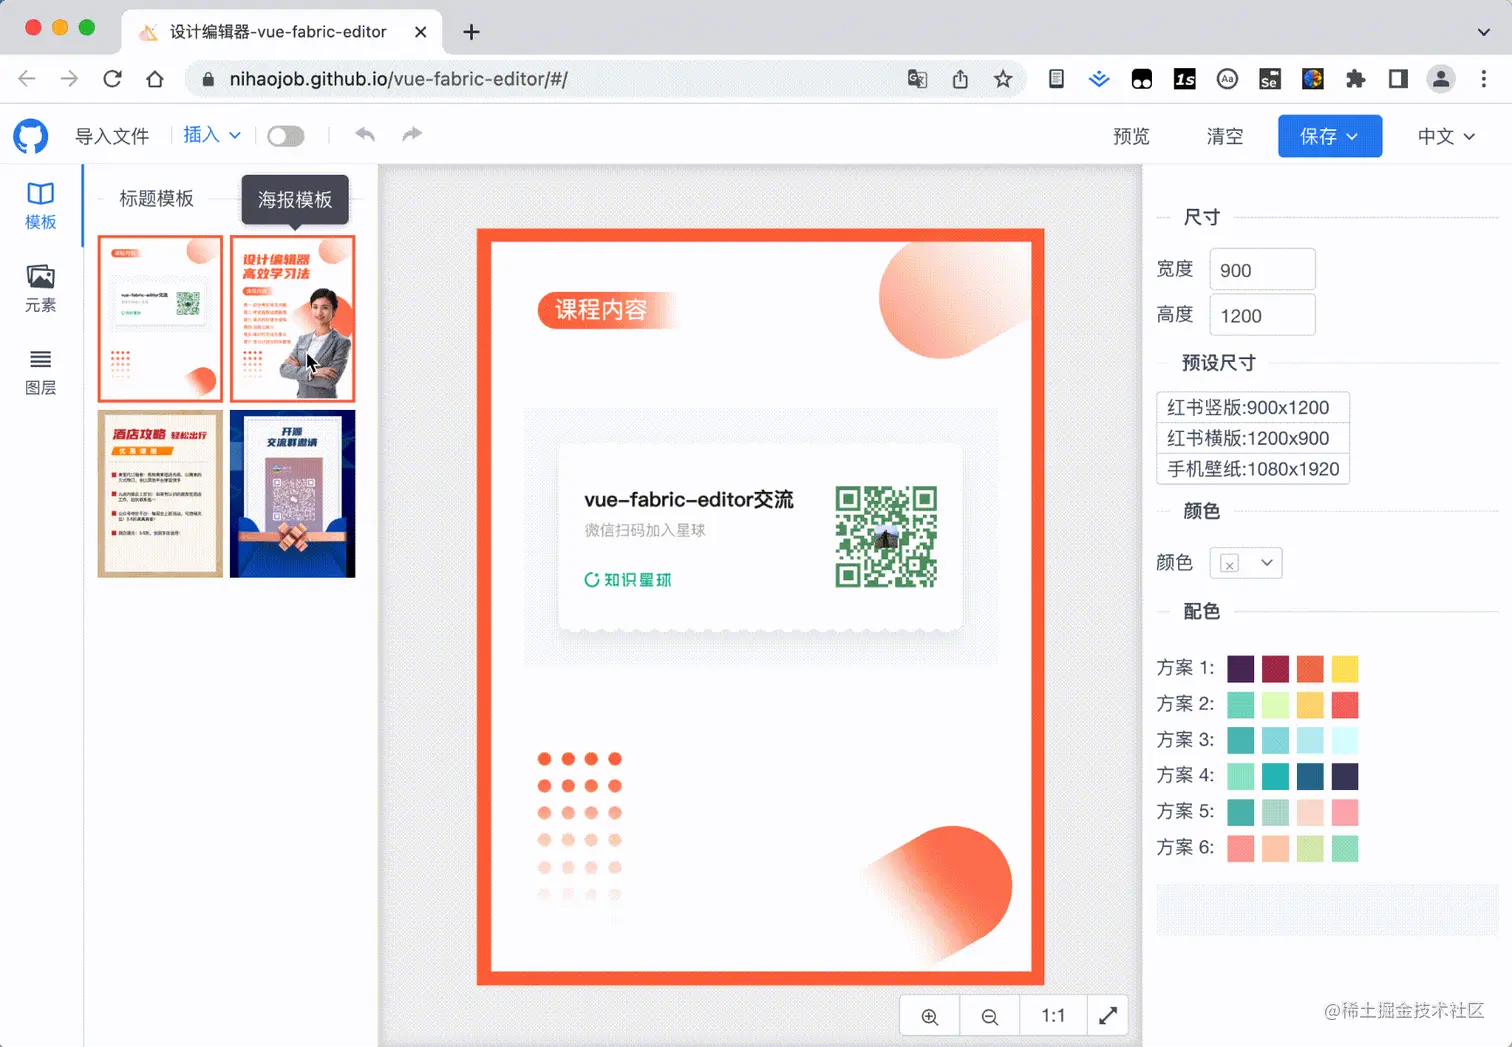Click the redo arrow icon
This screenshot has width=1512, height=1047.
412,134
